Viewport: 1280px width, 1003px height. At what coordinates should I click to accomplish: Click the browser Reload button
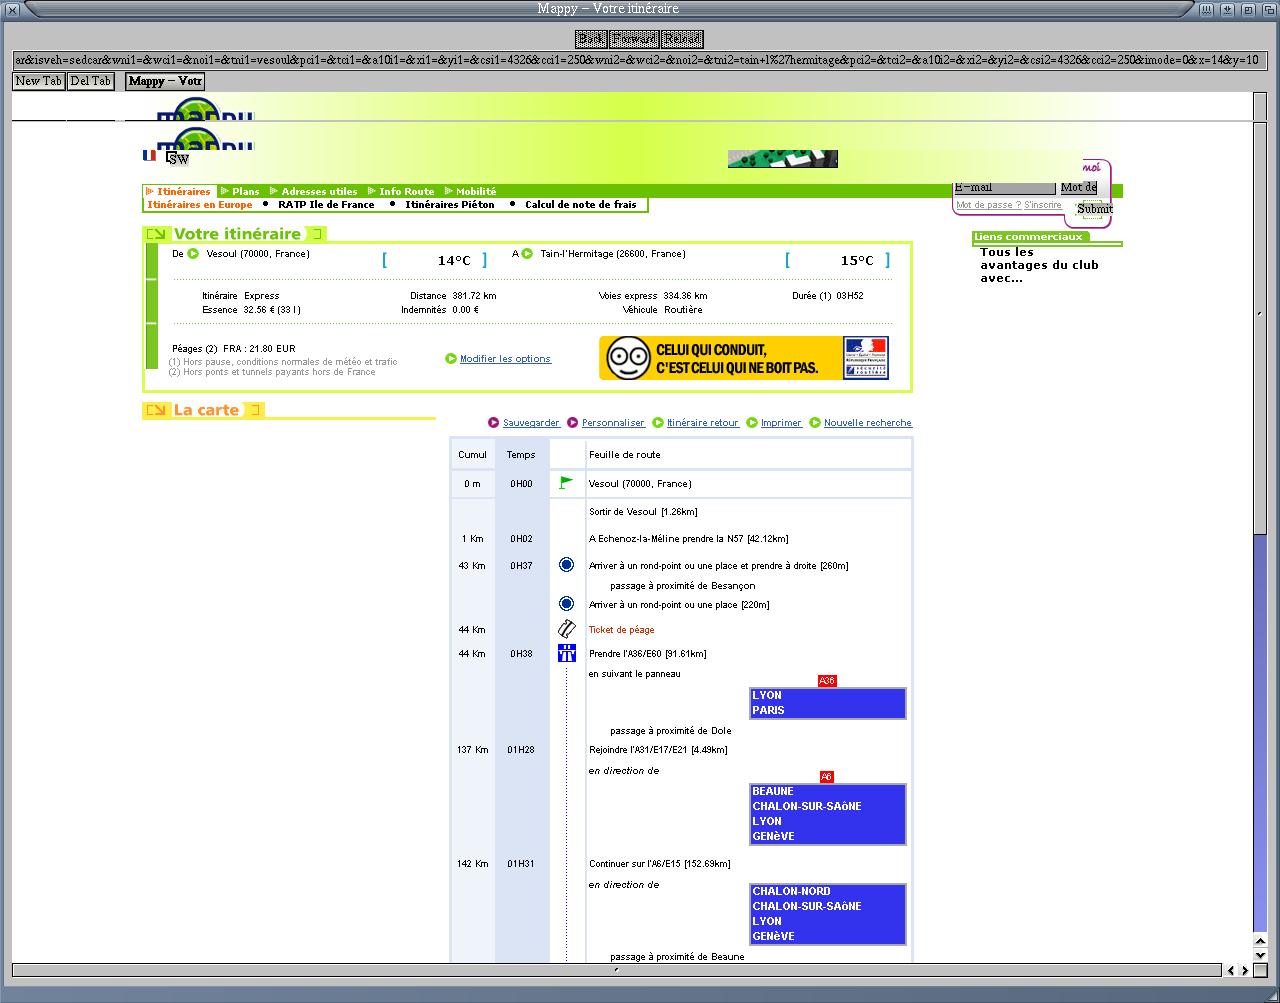point(682,39)
